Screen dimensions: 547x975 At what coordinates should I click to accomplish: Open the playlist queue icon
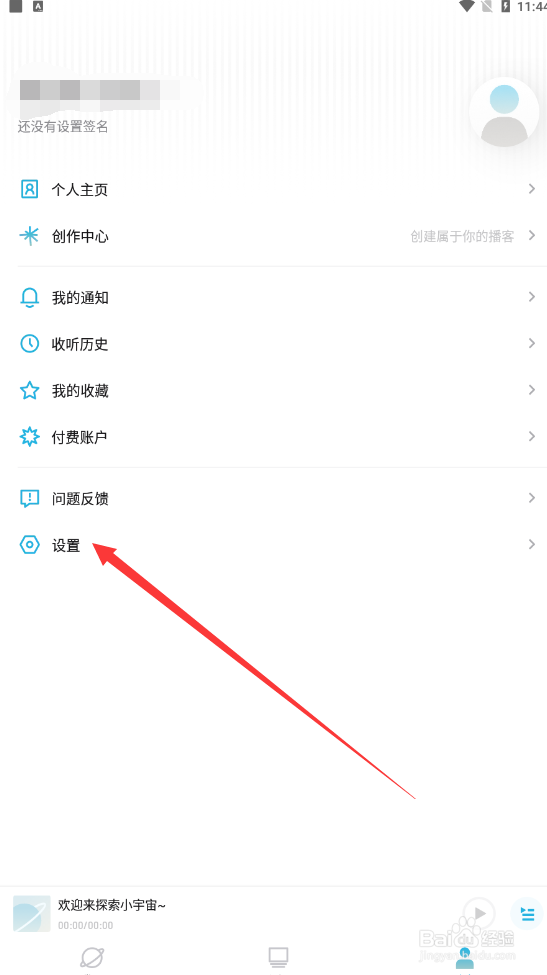tap(527, 914)
